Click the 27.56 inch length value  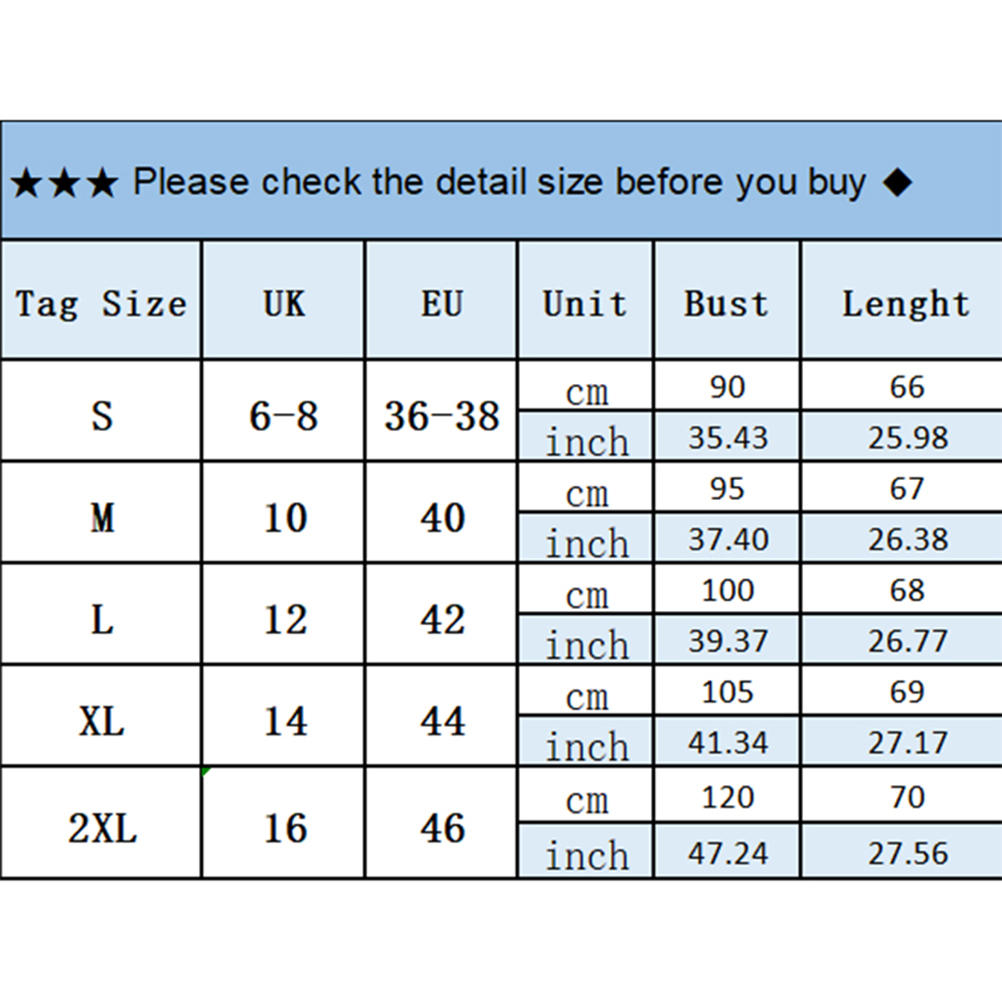(907, 853)
